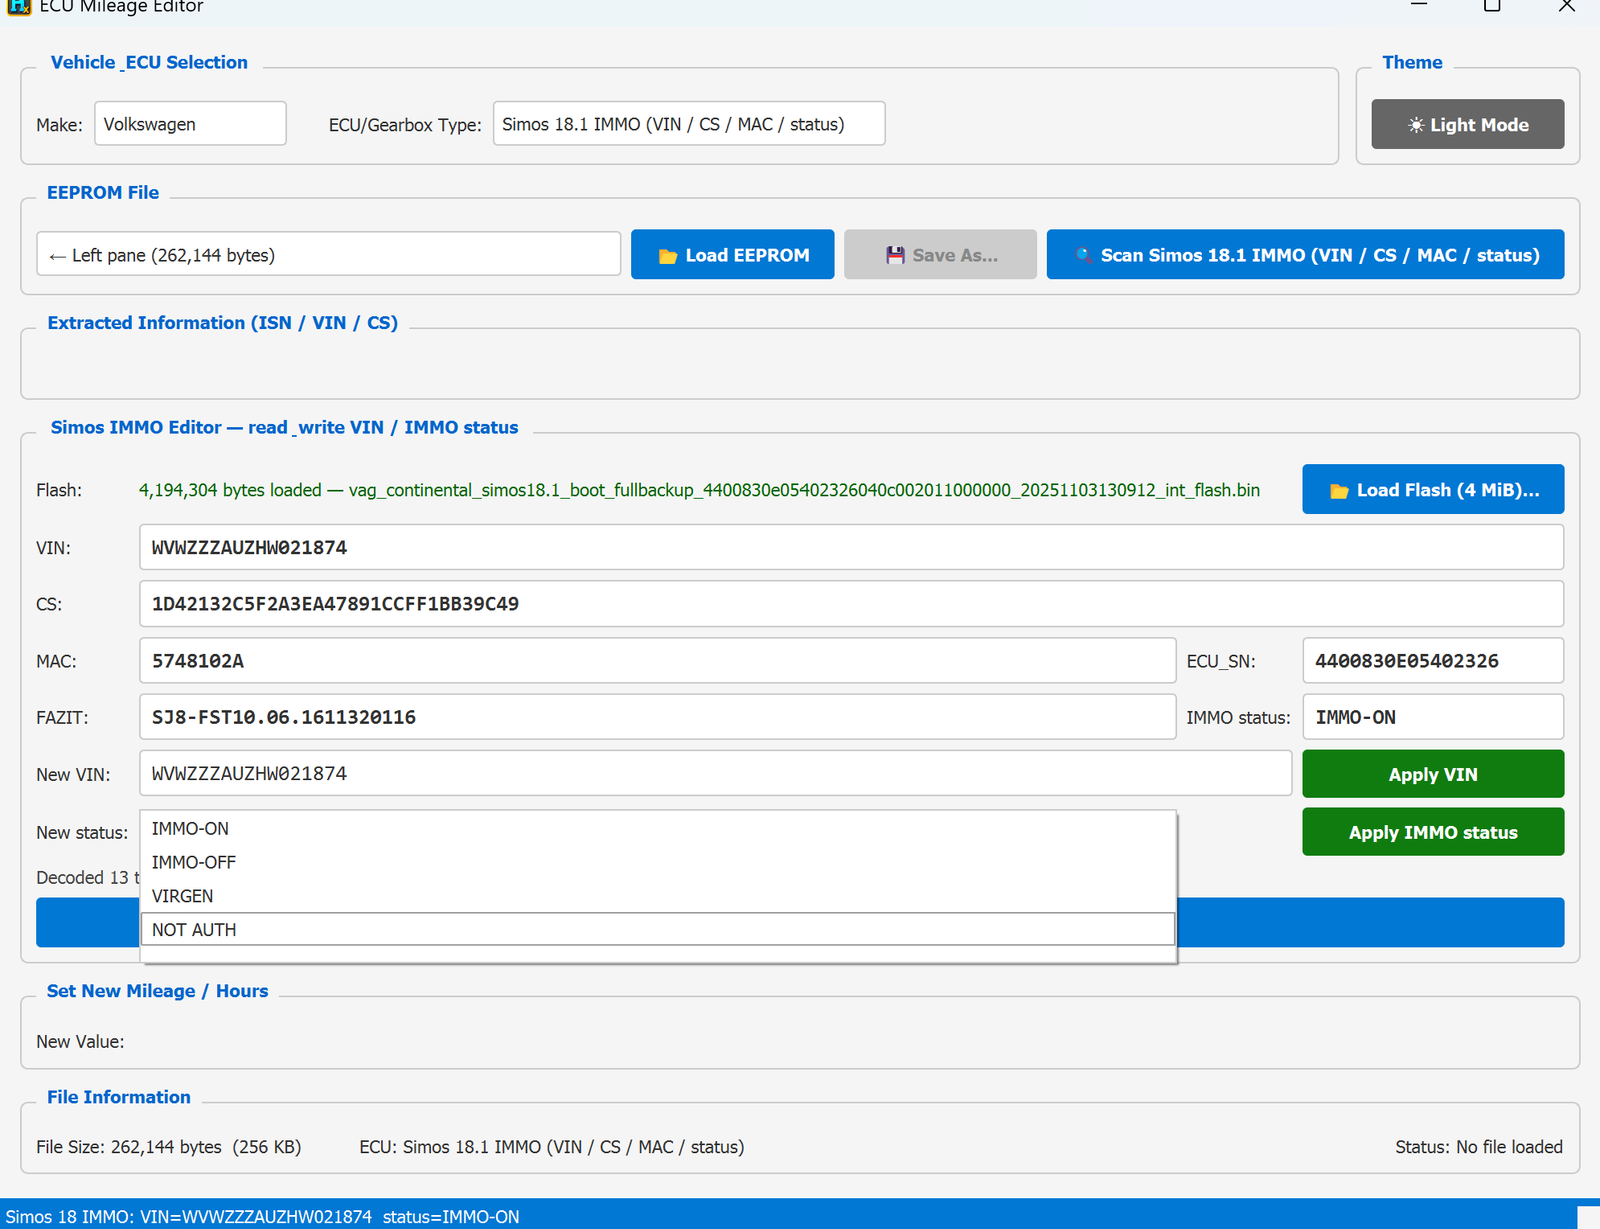Open the ECU/Gearbox Type dropdown

[688, 124]
